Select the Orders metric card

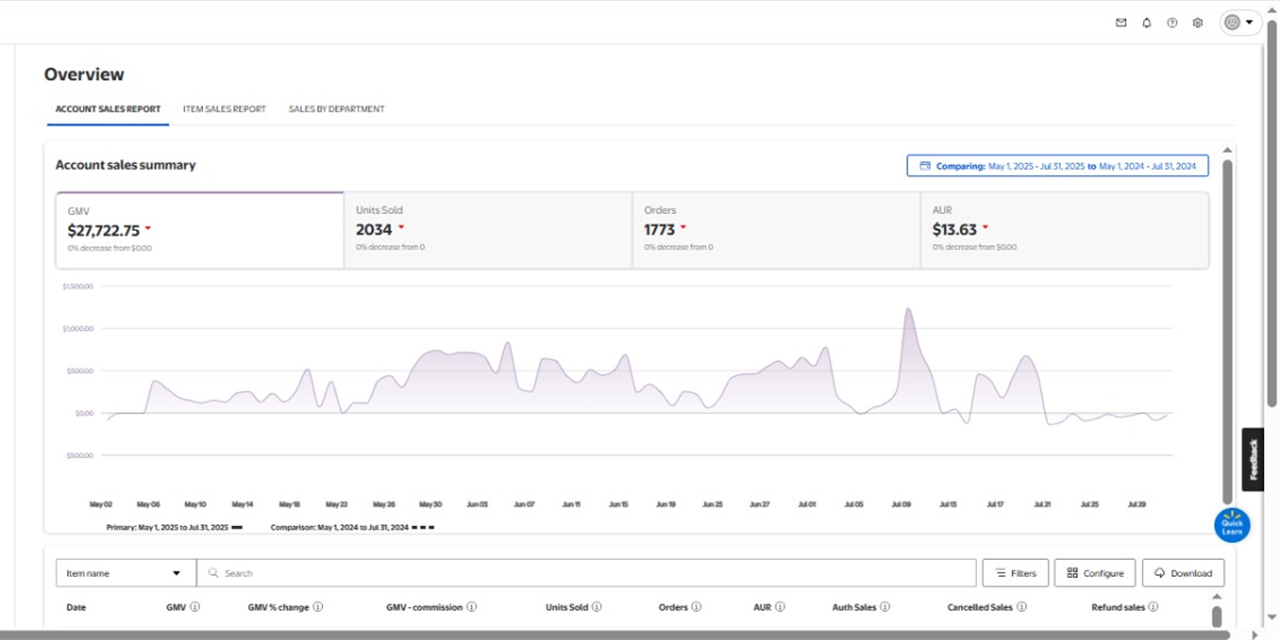tap(776, 230)
